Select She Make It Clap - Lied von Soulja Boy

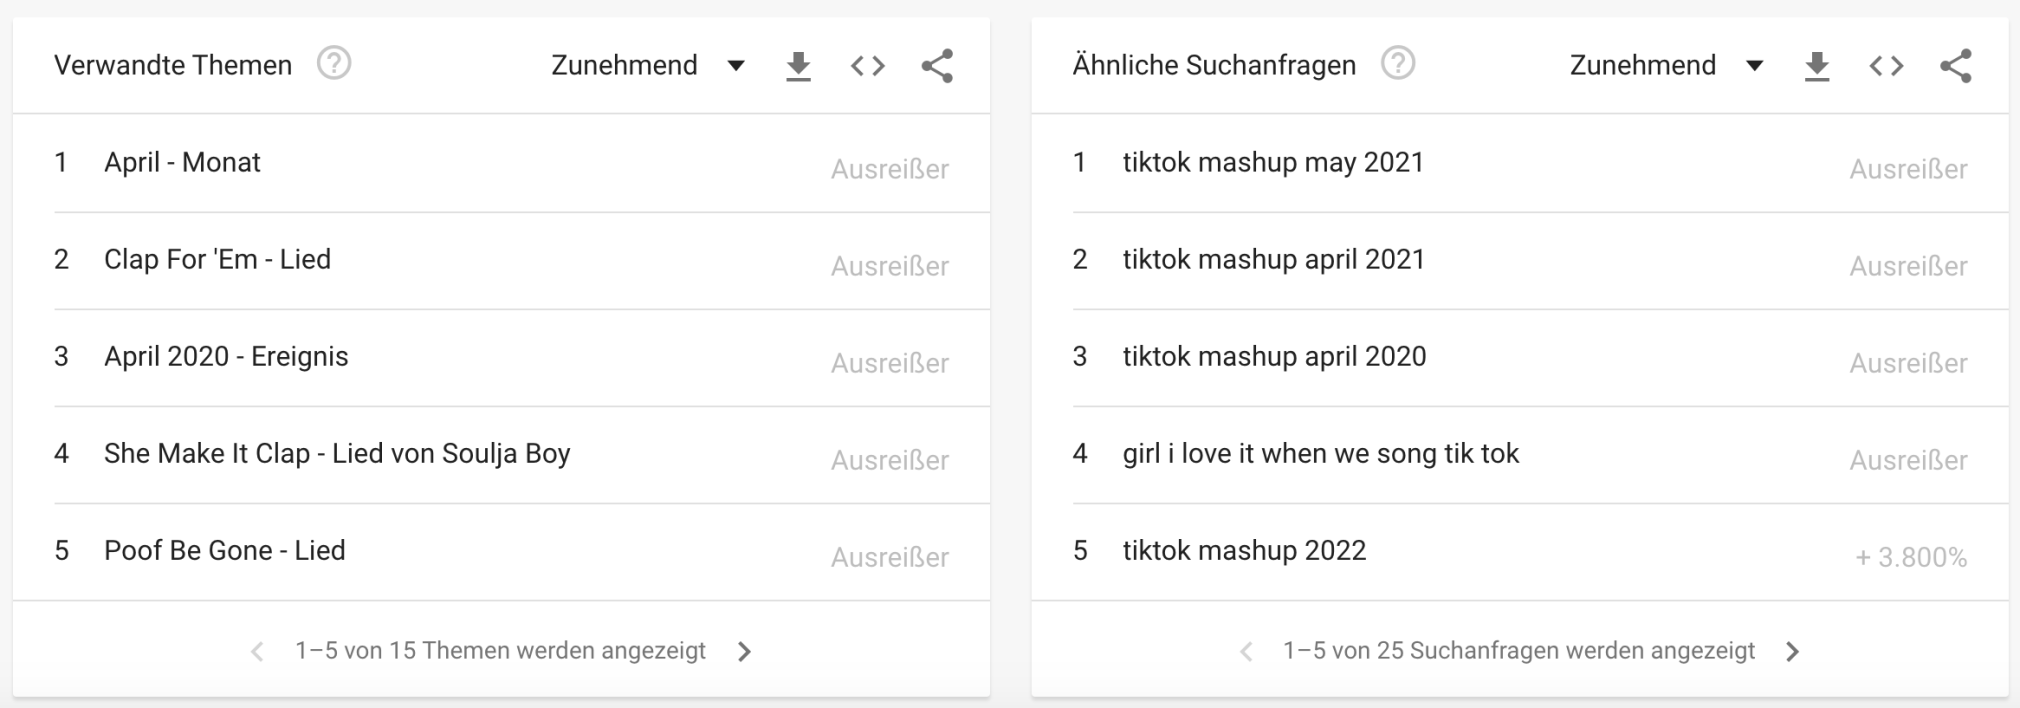coord(337,453)
